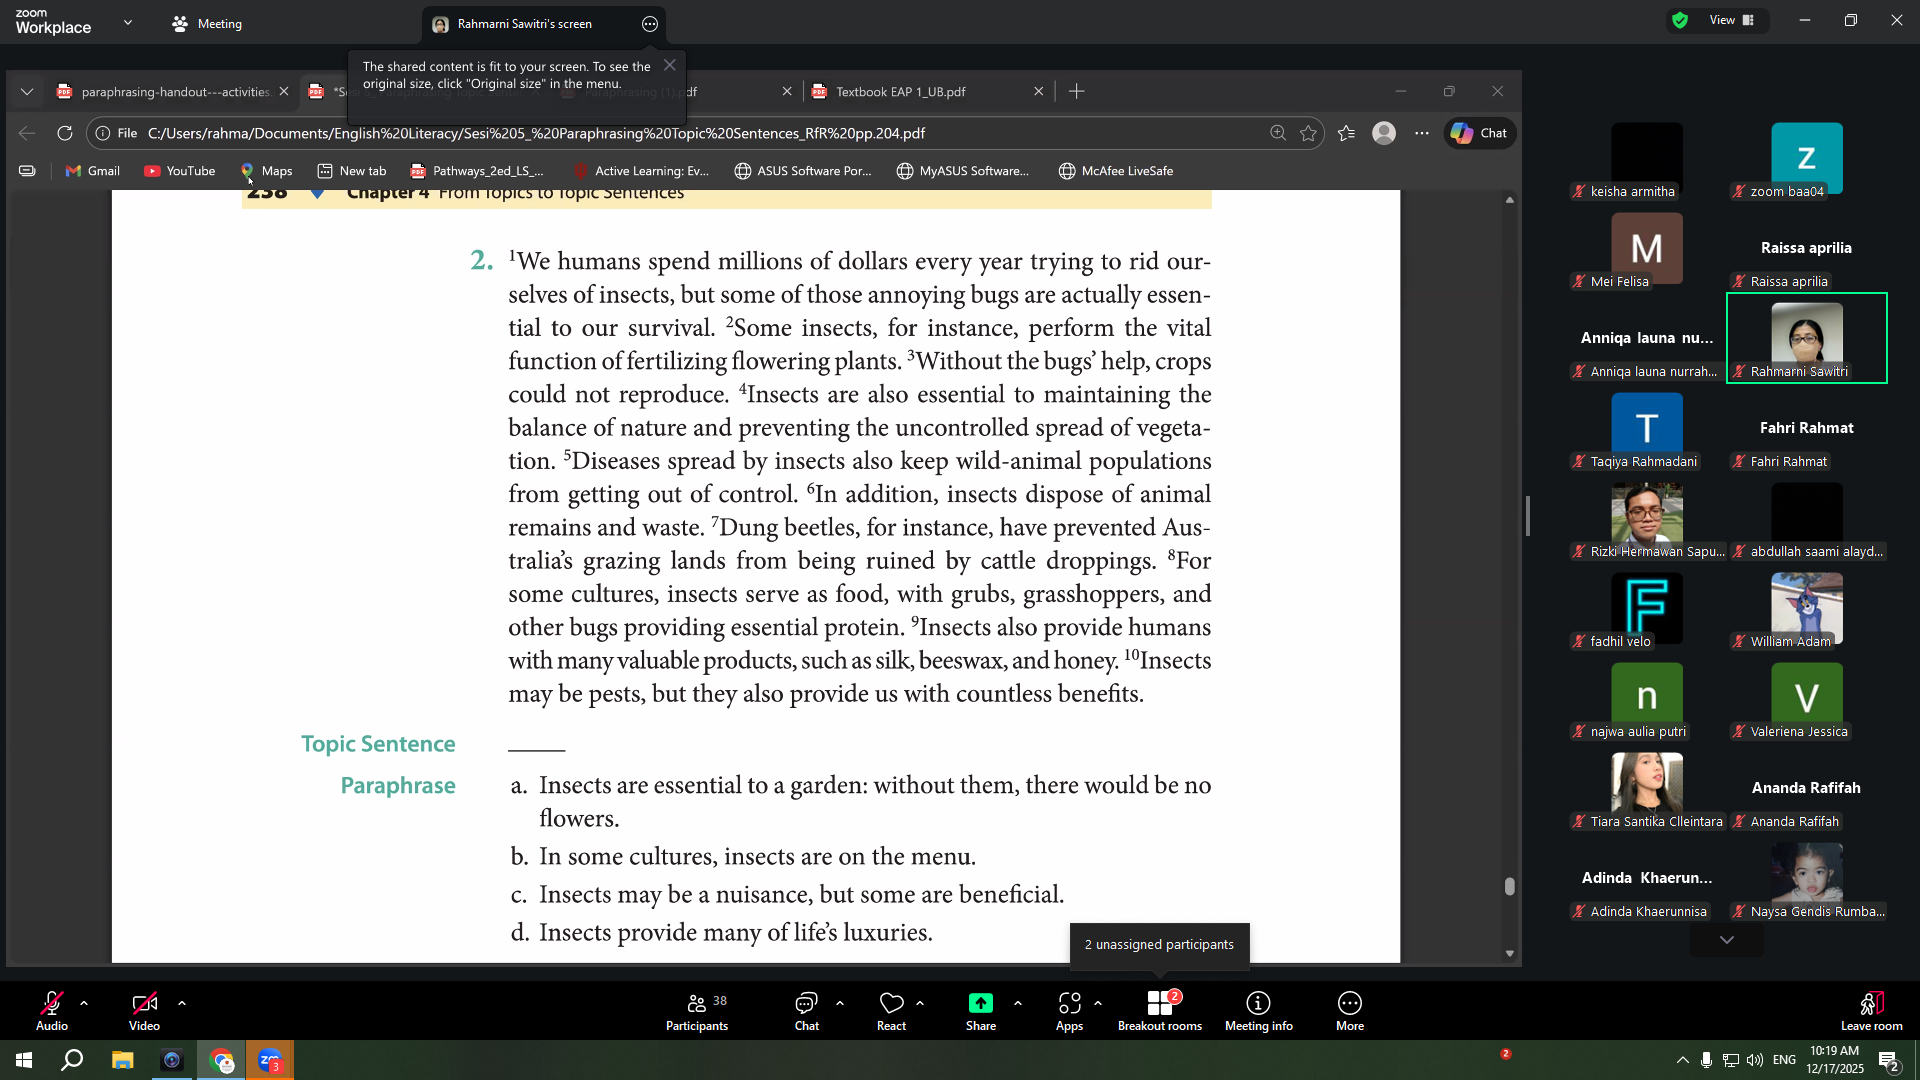The width and height of the screenshot is (1920, 1080).
Task: Open browser settings ellipsis menu
Action: [1422, 133]
